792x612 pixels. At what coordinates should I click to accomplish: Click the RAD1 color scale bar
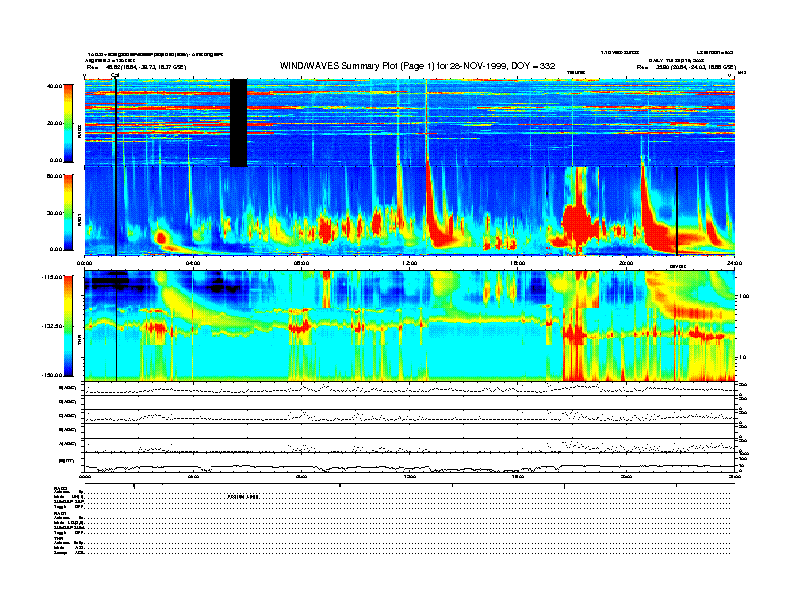coord(68,213)
